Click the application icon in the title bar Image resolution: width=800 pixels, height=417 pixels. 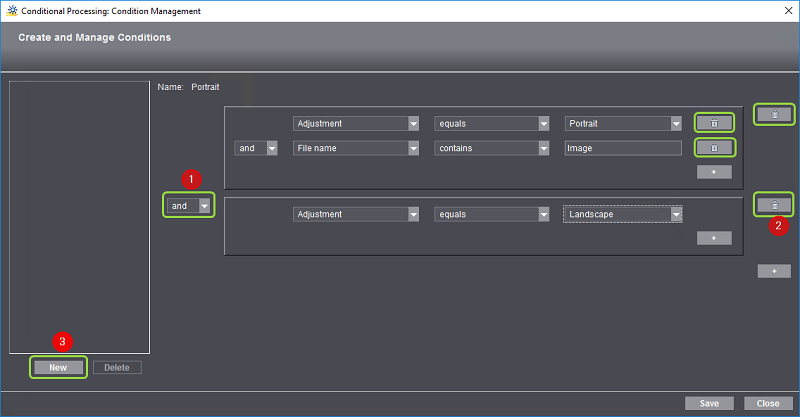pos(9,10)
